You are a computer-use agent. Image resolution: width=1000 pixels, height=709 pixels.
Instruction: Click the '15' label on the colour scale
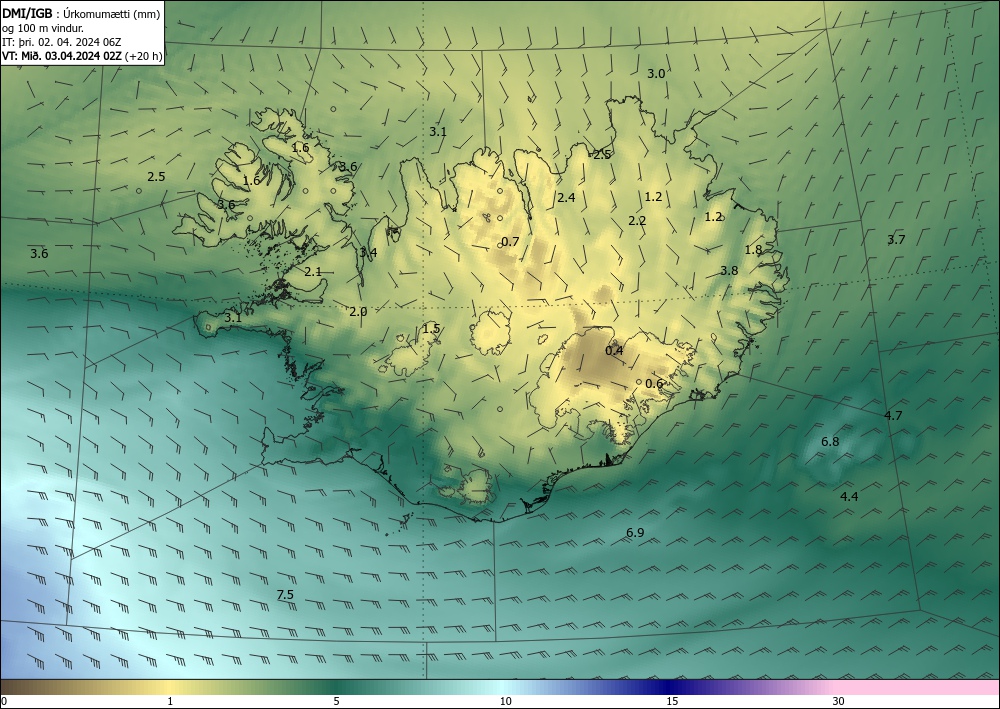coord(672,701)
